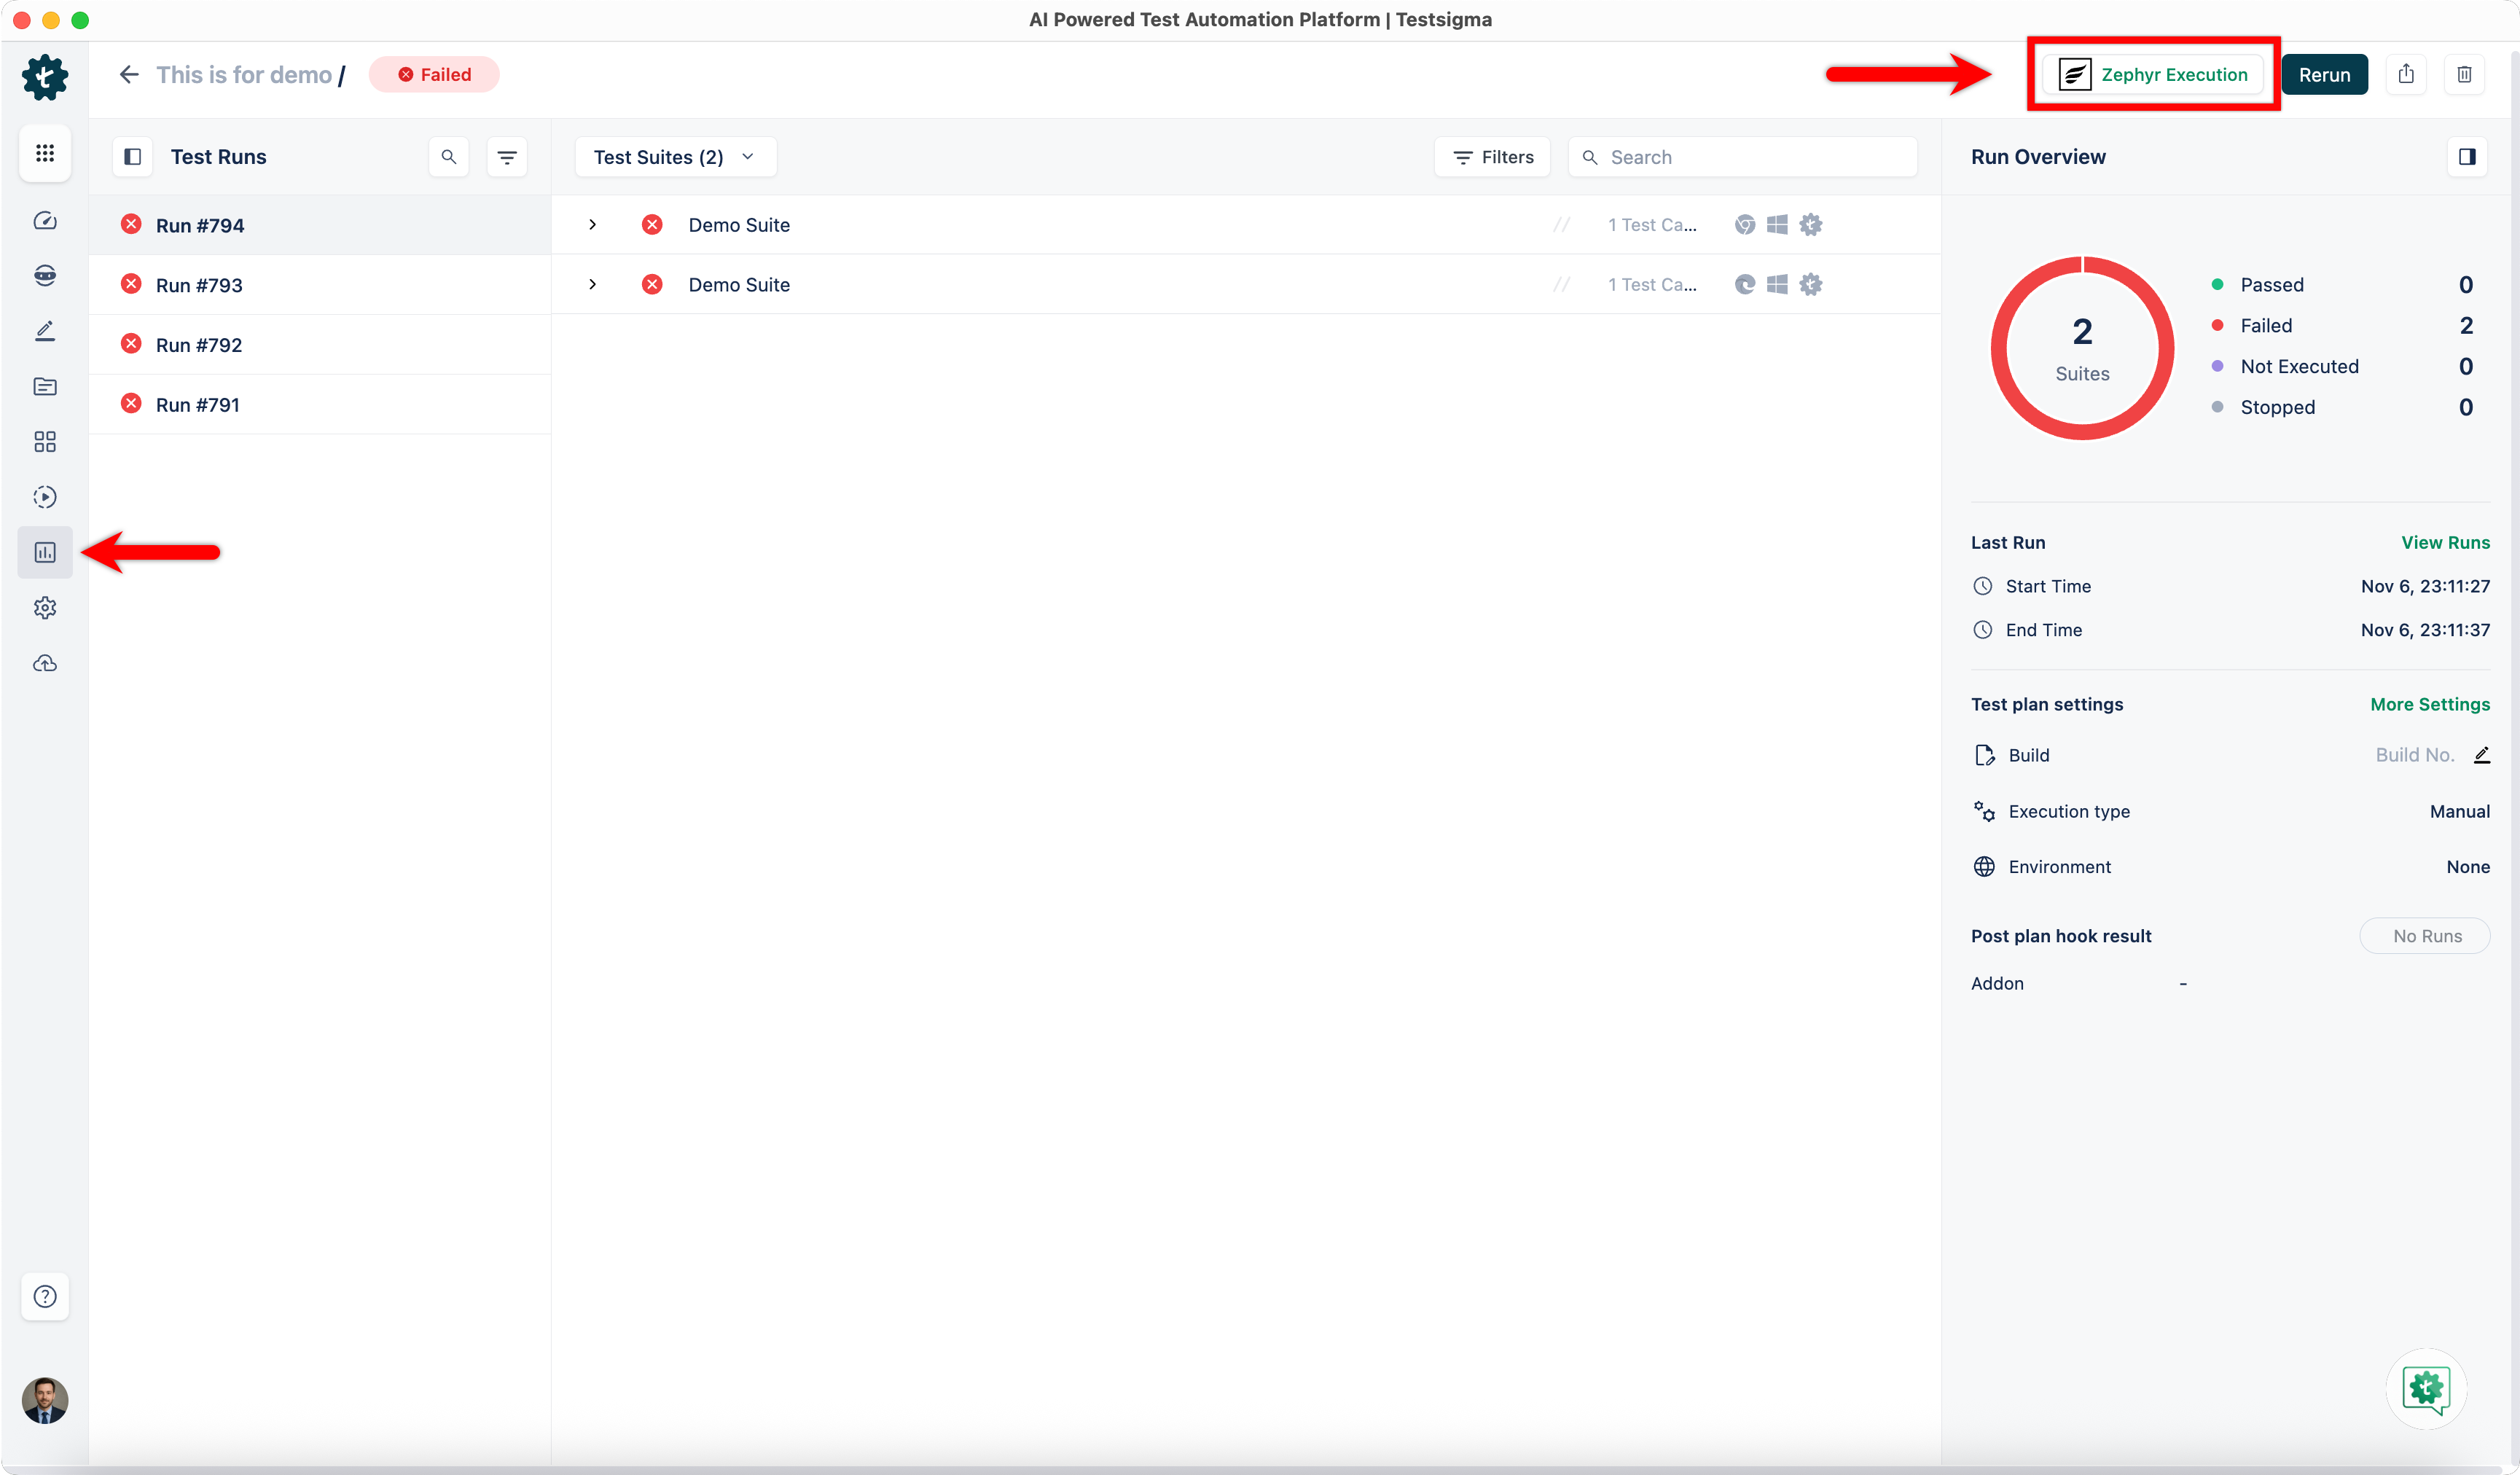
Task: Open the dashboard gauge sidebar icon
Action: tap(45, 221)
